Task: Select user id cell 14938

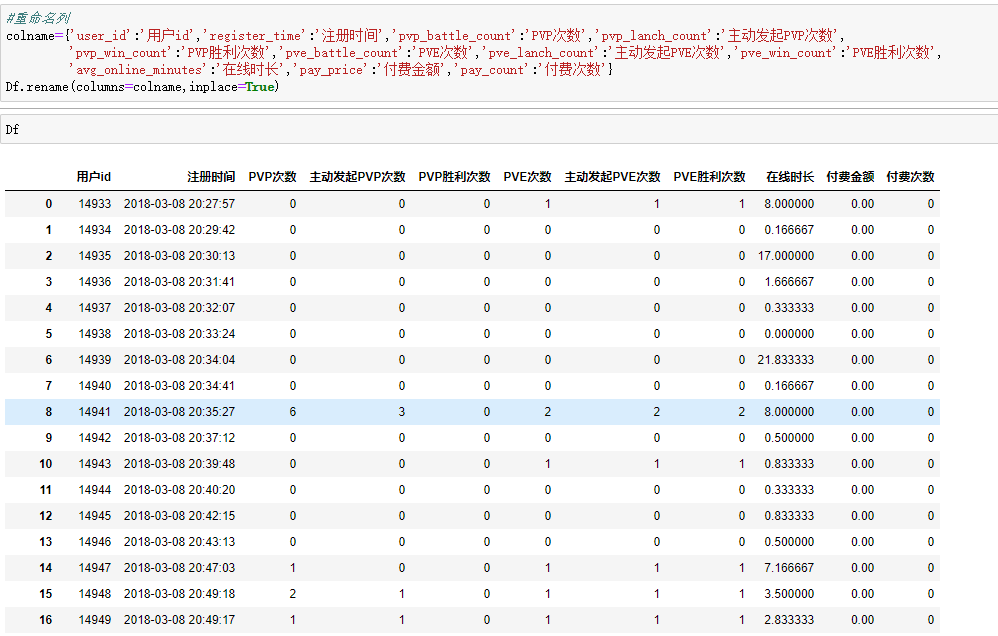Action: (95, 334)
